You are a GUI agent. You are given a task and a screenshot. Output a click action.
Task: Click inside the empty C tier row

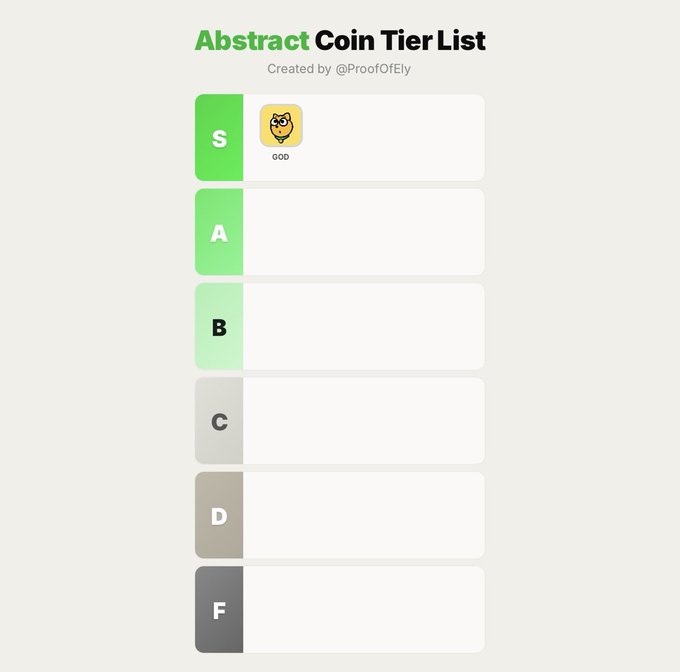(x=363, y=421)
